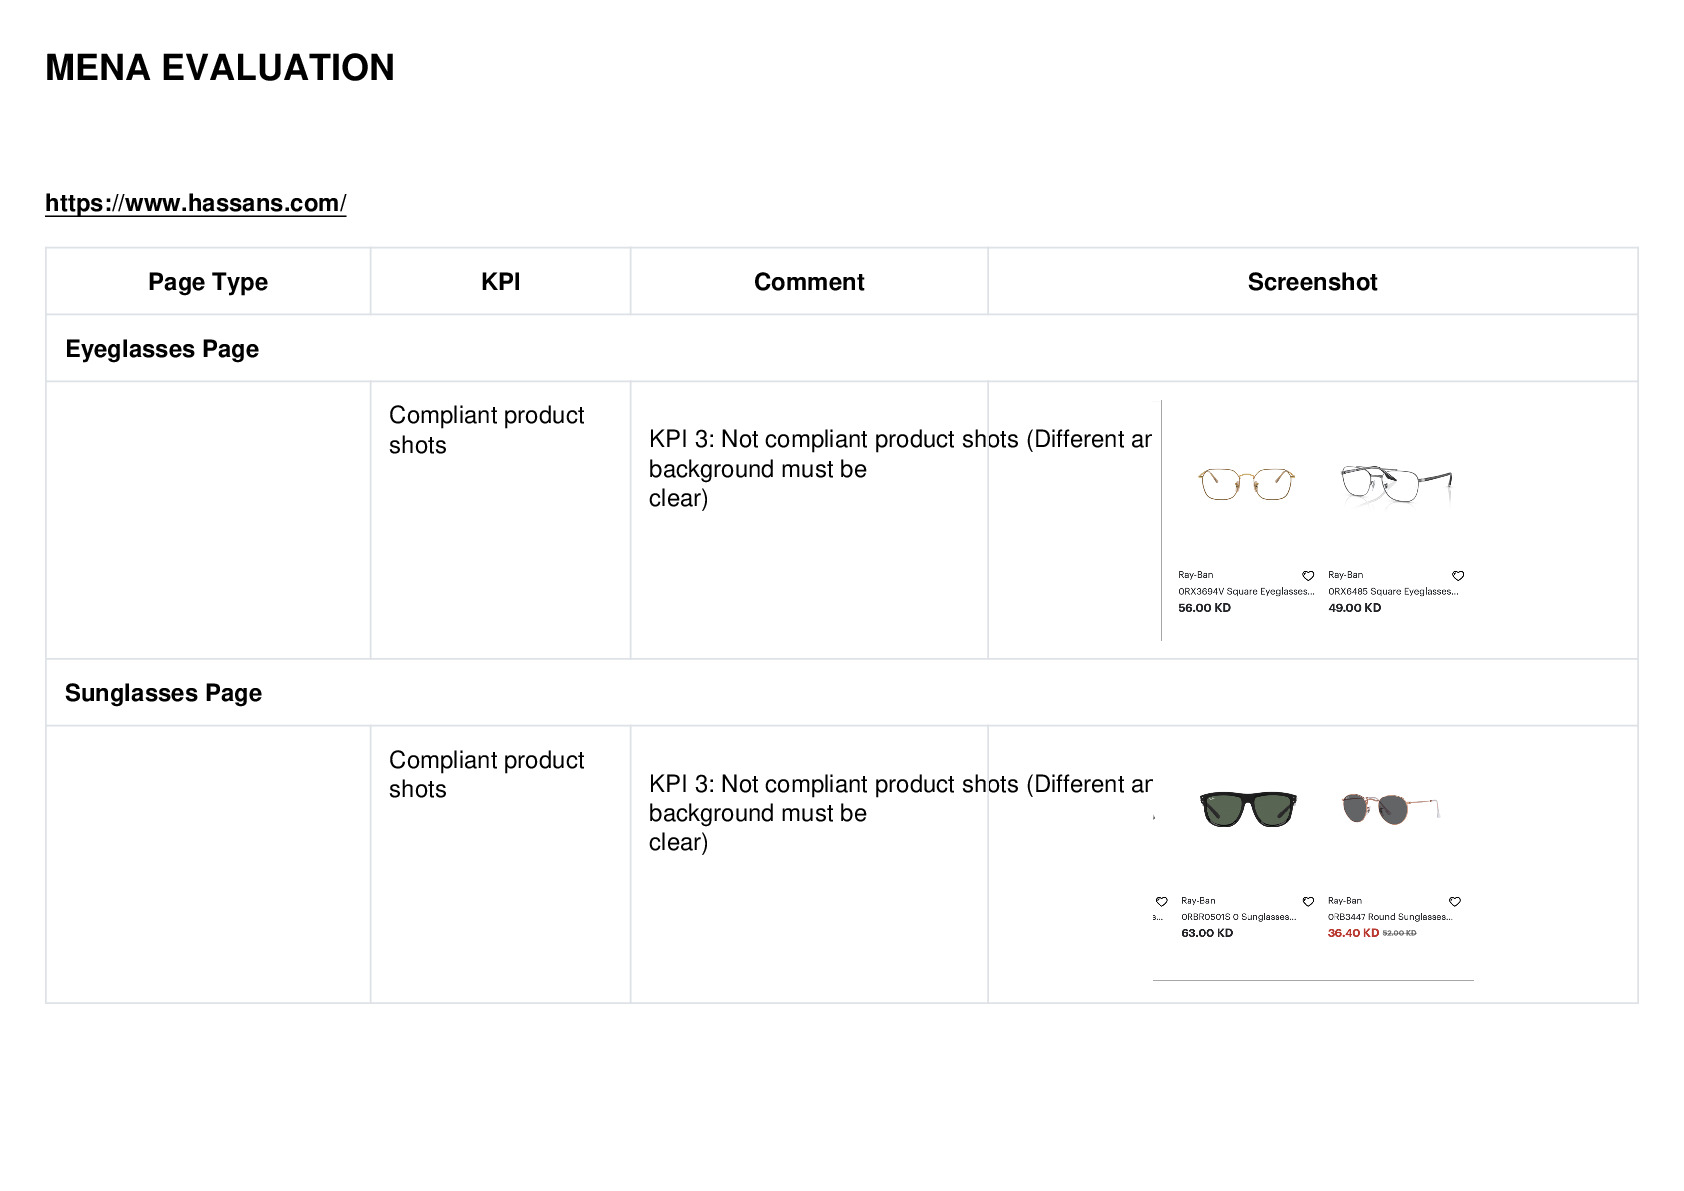Select the KPI column header
The height and width of the screenshot is (1191, 1684).
[500, 282]
